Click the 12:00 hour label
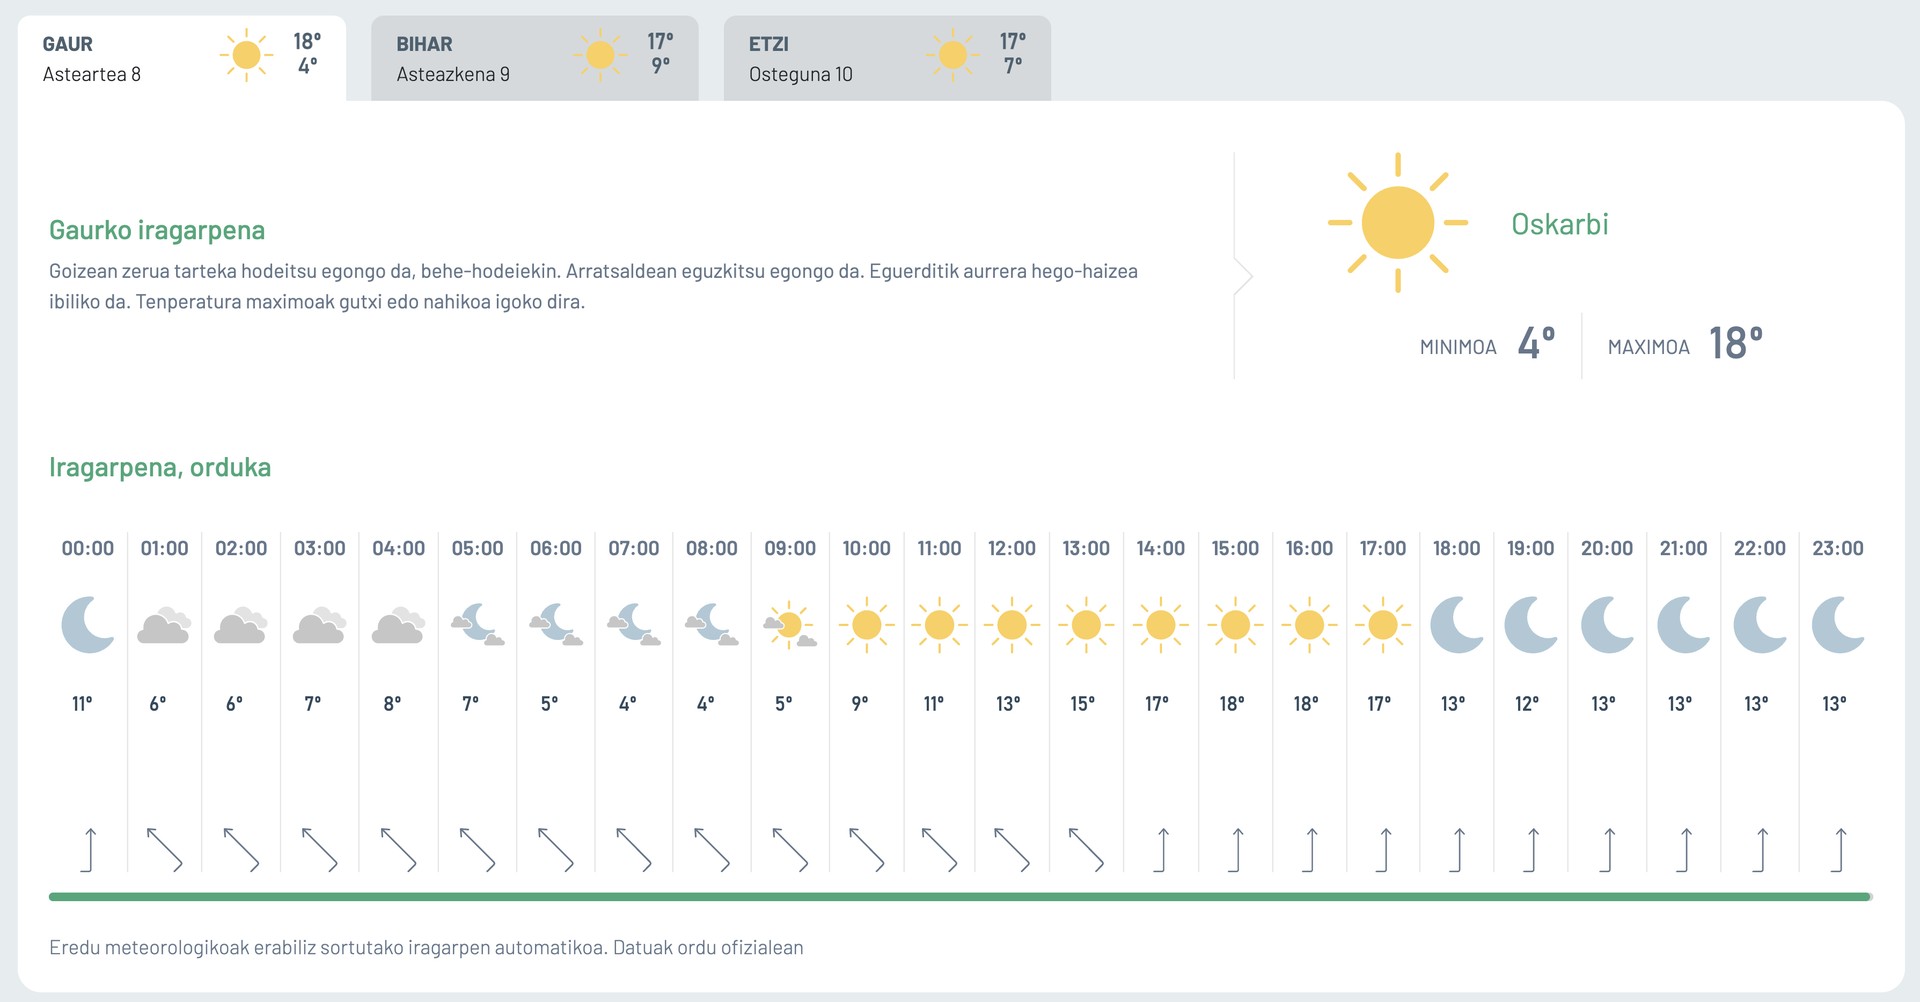1920x1002 pixels. pos(1012,548)
